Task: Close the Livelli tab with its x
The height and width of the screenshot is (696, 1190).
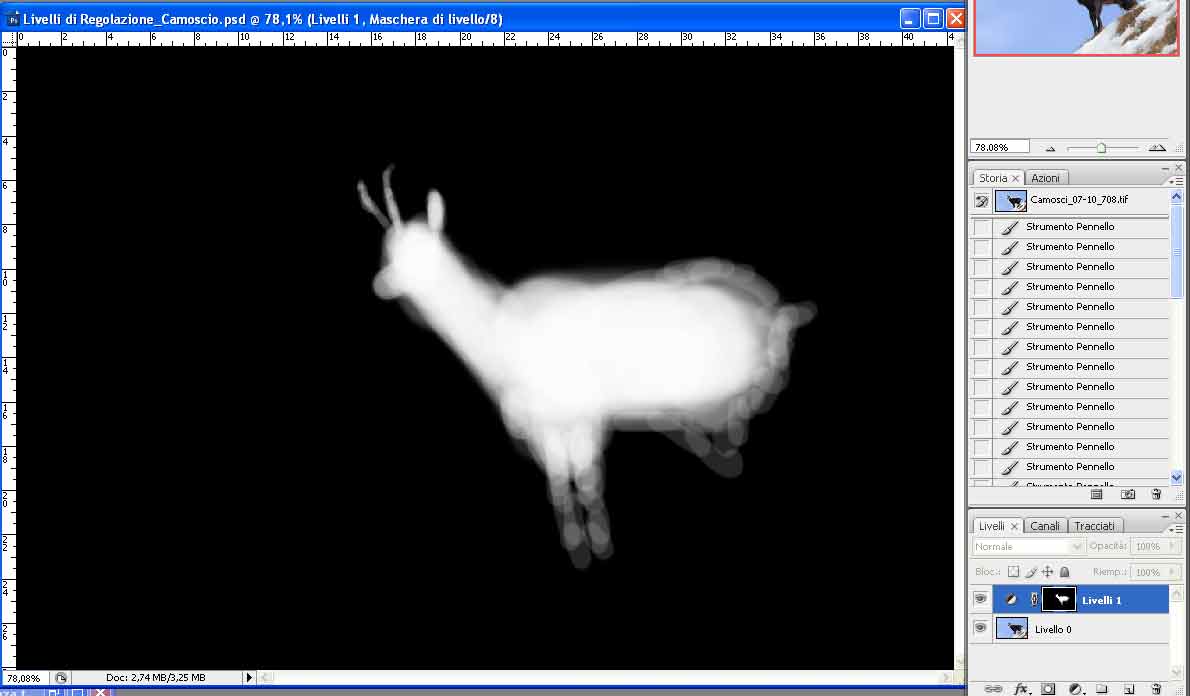Action: click(x=1014, y=526)
